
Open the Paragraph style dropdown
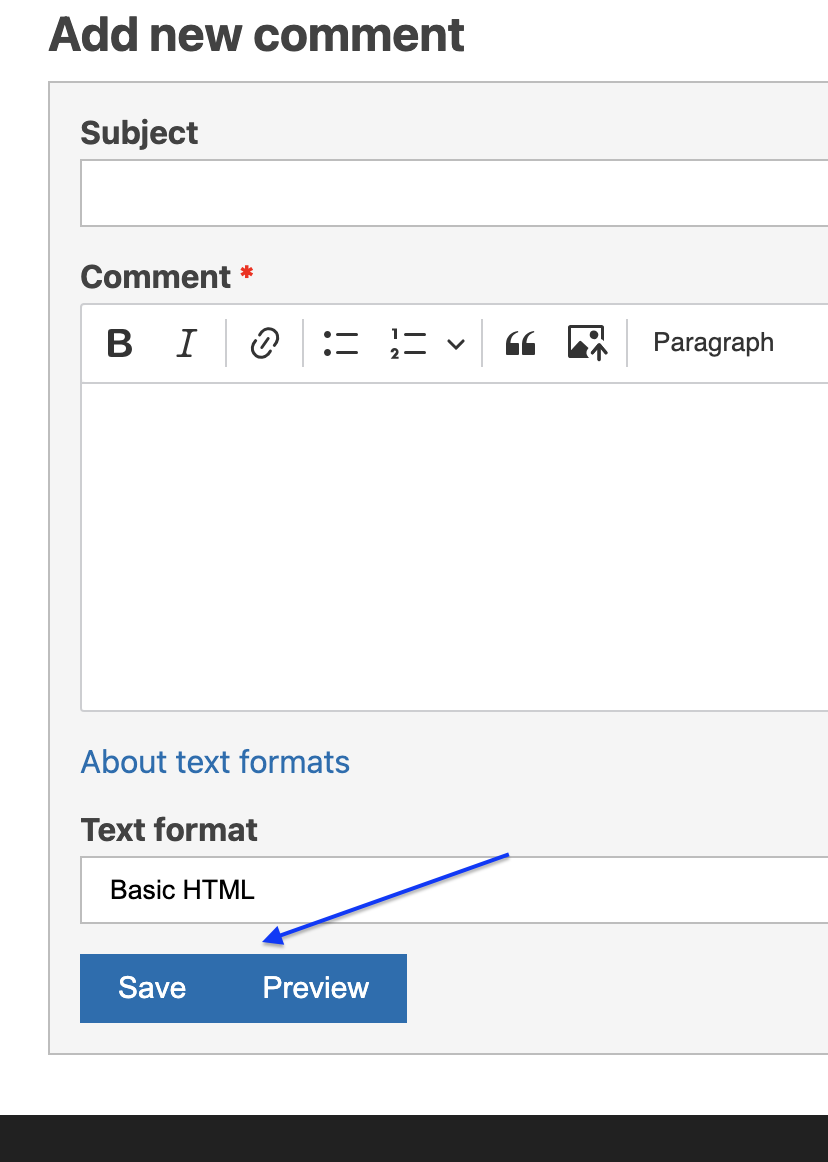pyautogui.click(x=713, y=343)
